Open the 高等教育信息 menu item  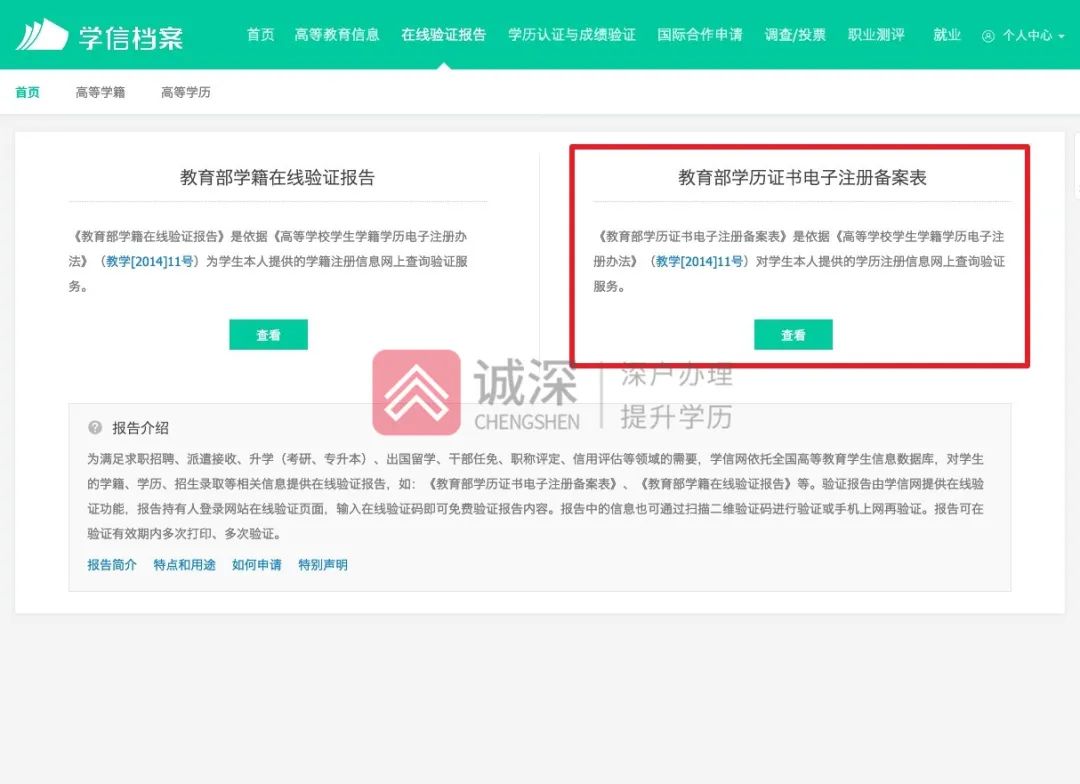(x=337, y=33)
